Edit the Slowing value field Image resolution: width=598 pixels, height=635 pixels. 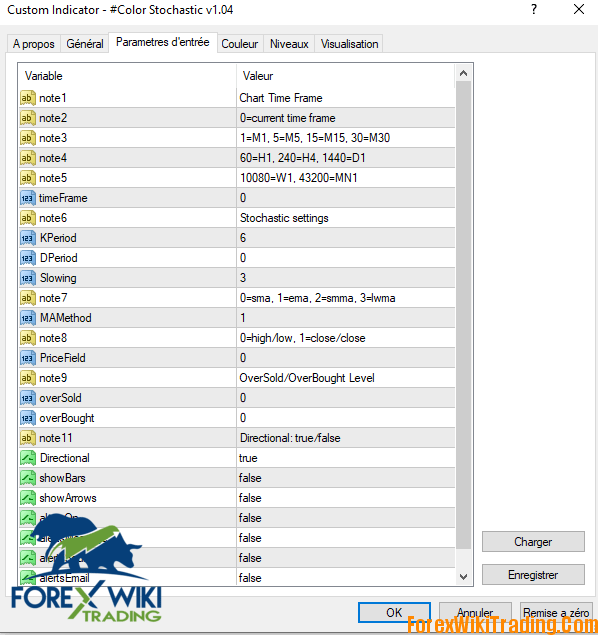tap(345, 278)
